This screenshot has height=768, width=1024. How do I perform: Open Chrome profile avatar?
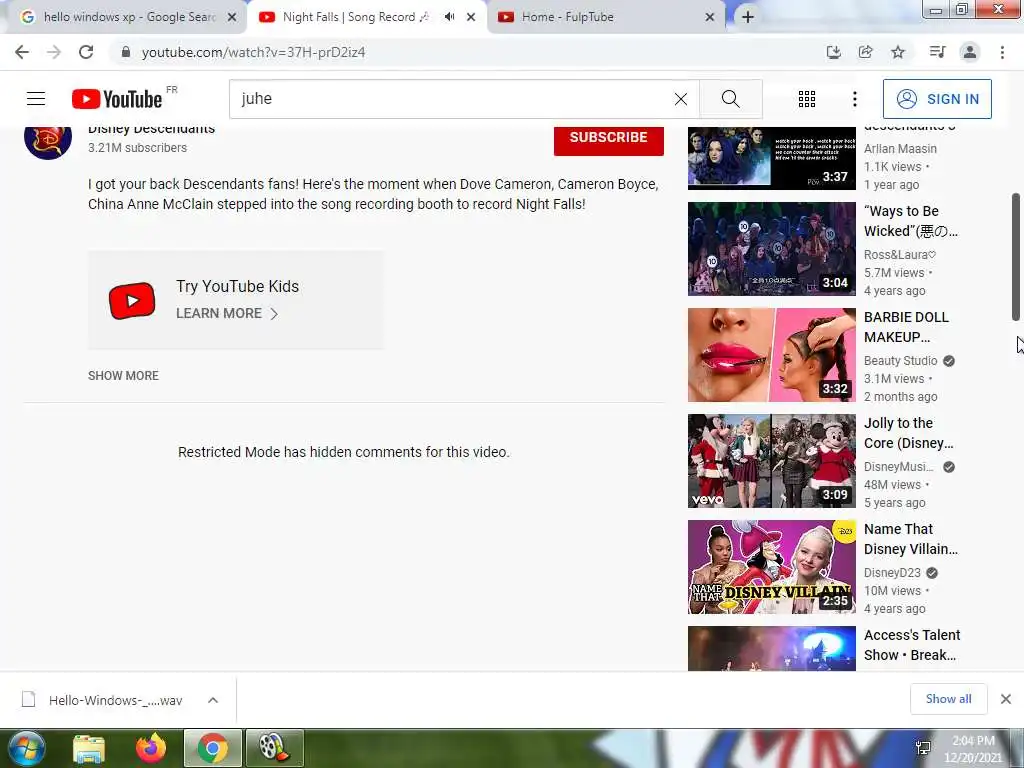click(x=970, y=52)
